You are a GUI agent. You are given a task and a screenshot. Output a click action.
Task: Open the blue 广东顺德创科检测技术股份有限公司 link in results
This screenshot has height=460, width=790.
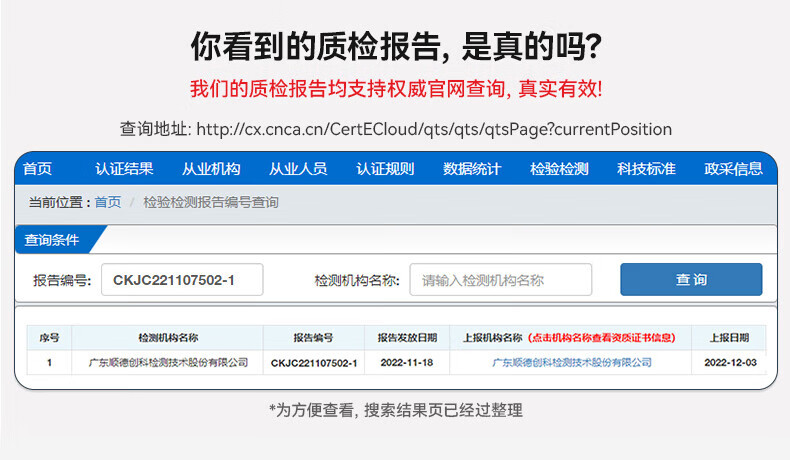(572, 362)
